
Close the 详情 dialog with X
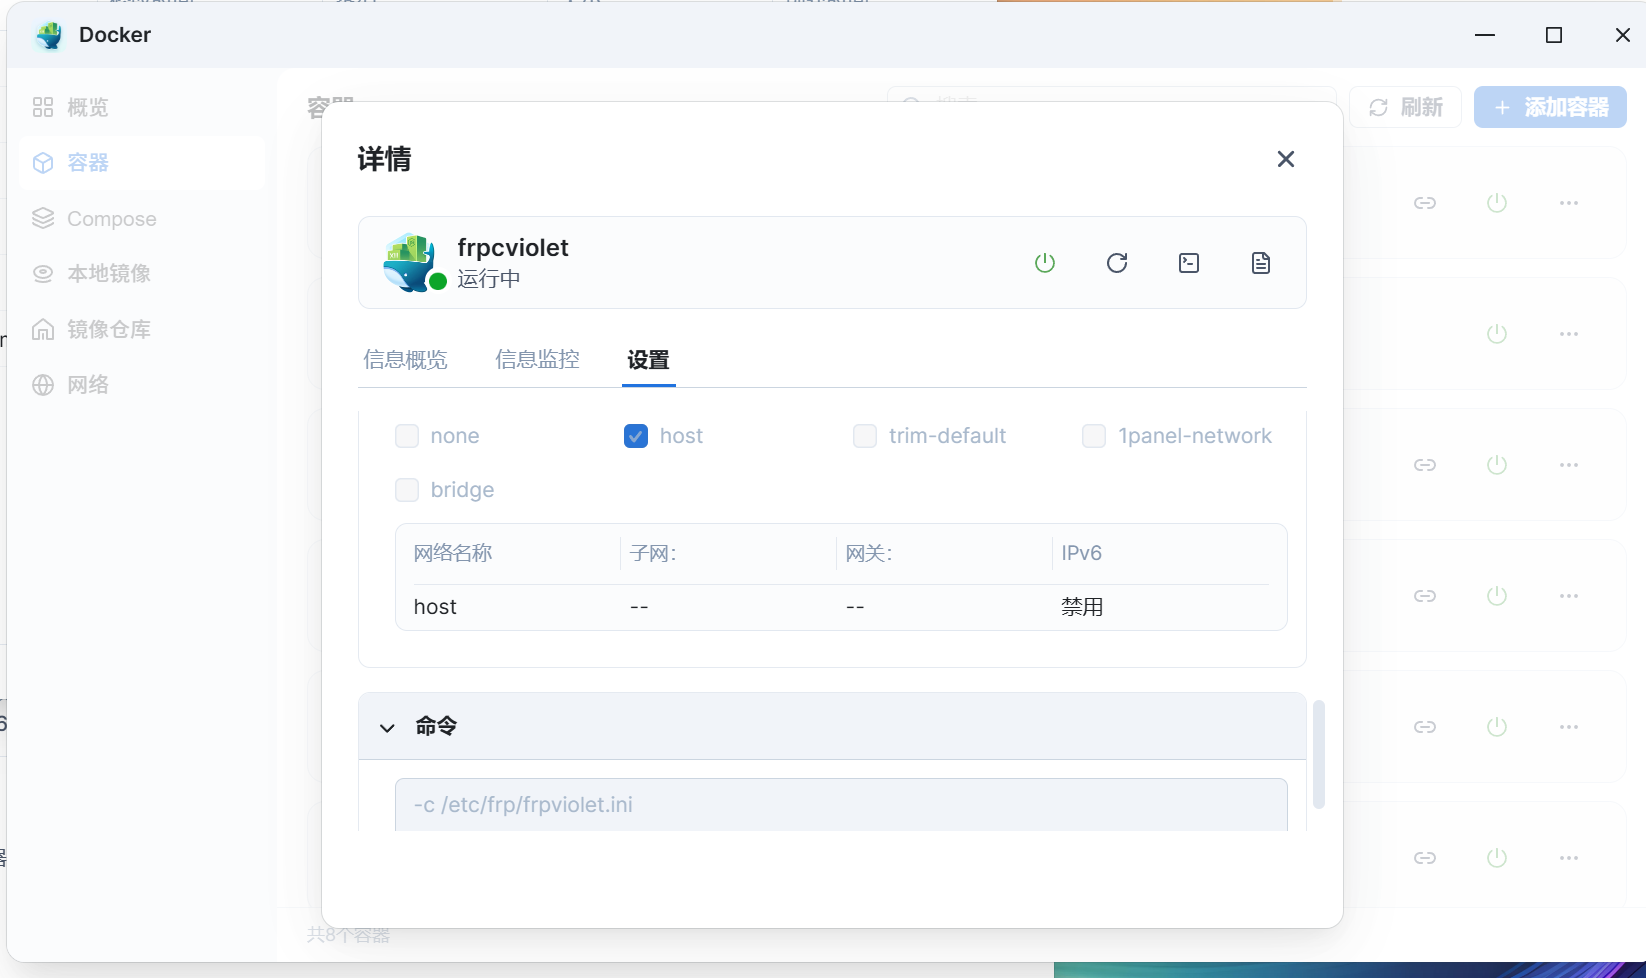click(1286, 159)
